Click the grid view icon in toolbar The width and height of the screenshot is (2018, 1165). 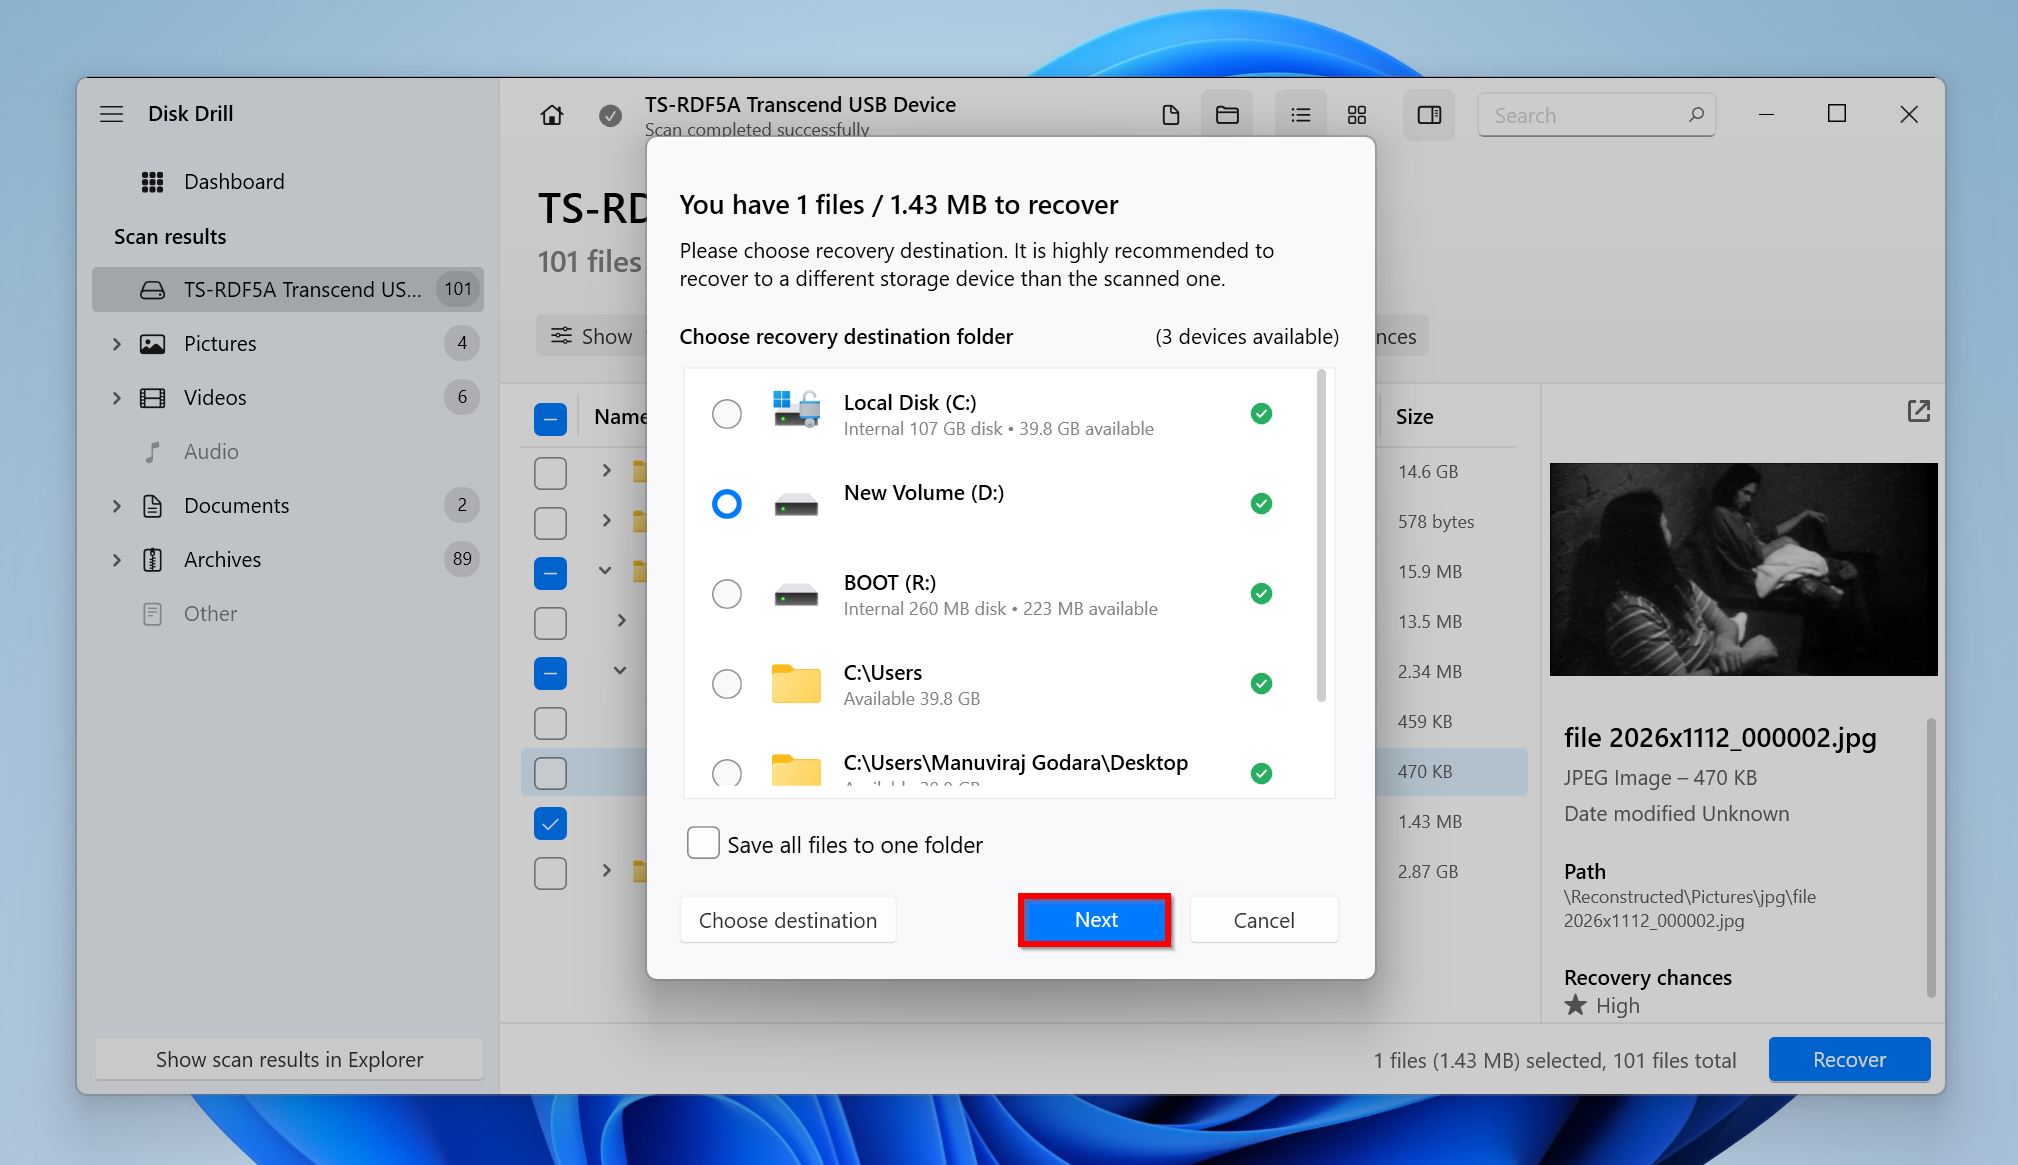tap(1356, 115)
